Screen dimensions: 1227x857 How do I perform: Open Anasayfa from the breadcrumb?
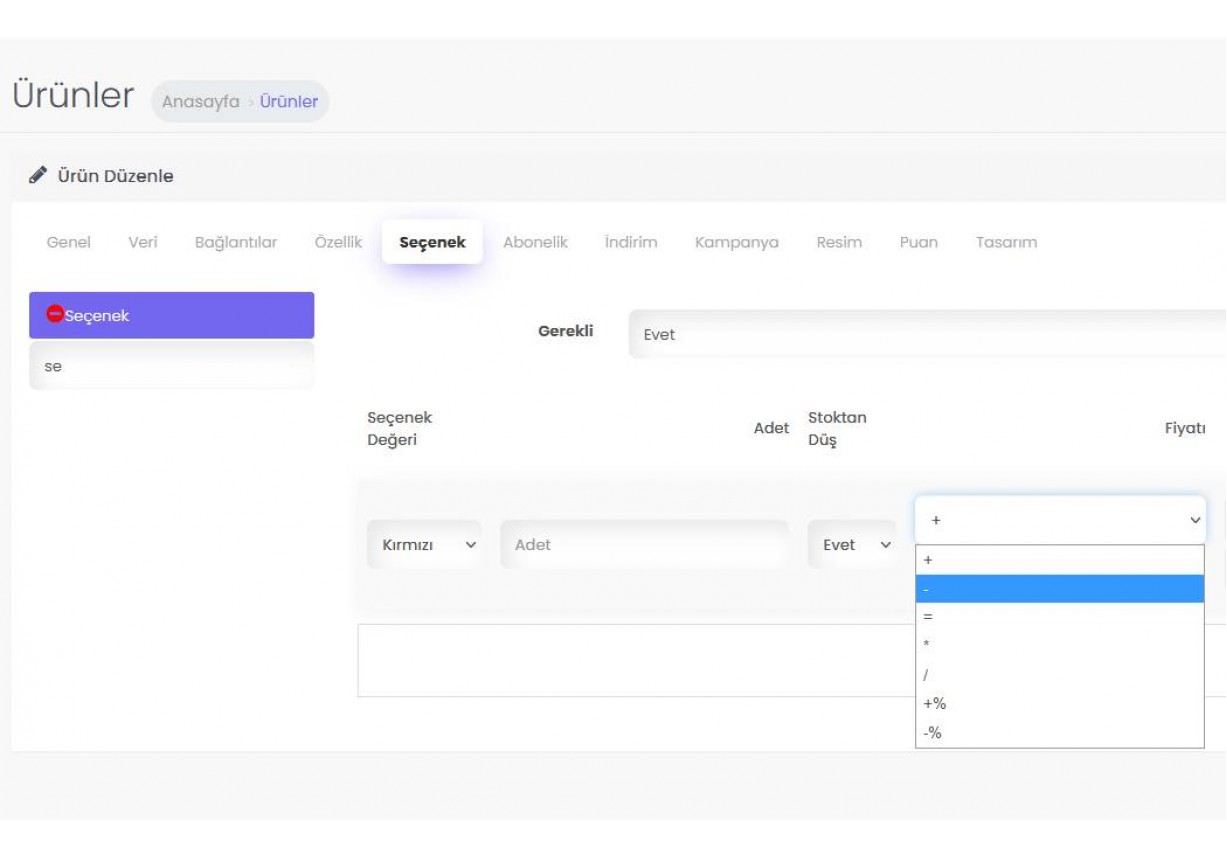(200, 101)
